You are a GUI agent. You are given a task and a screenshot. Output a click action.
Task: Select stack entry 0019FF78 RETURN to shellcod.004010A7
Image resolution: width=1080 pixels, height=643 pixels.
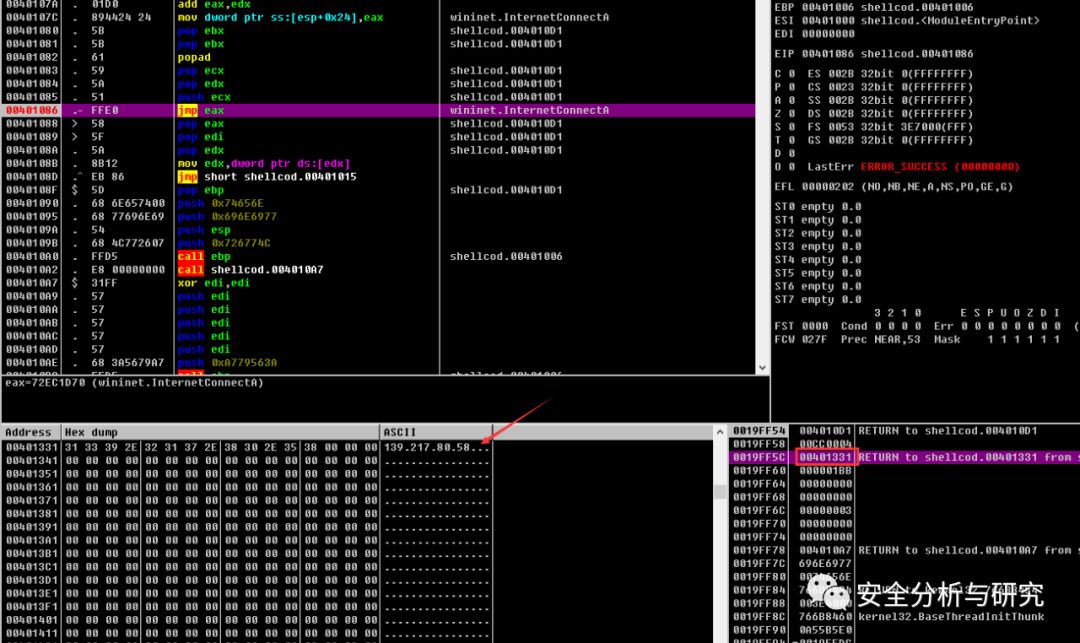904,551
